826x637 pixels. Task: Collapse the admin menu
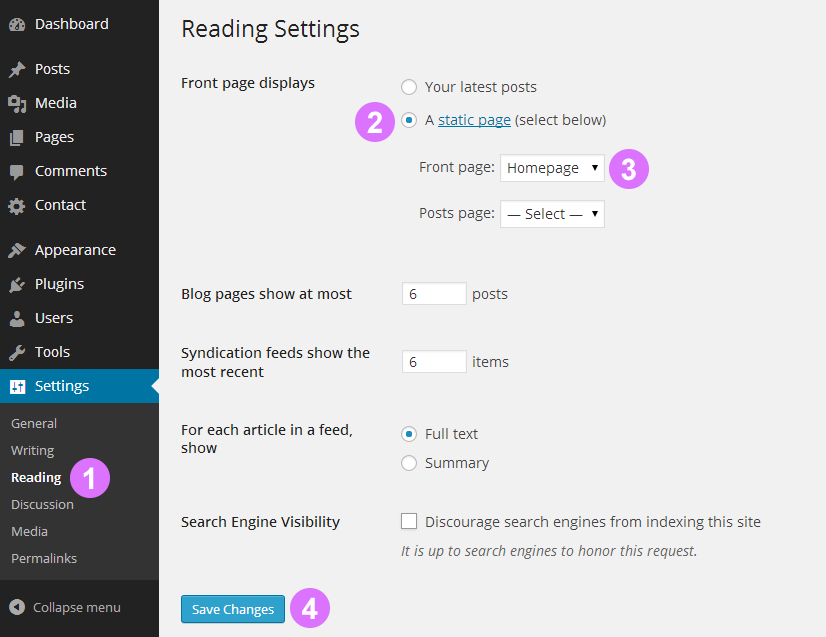point(64,607)
